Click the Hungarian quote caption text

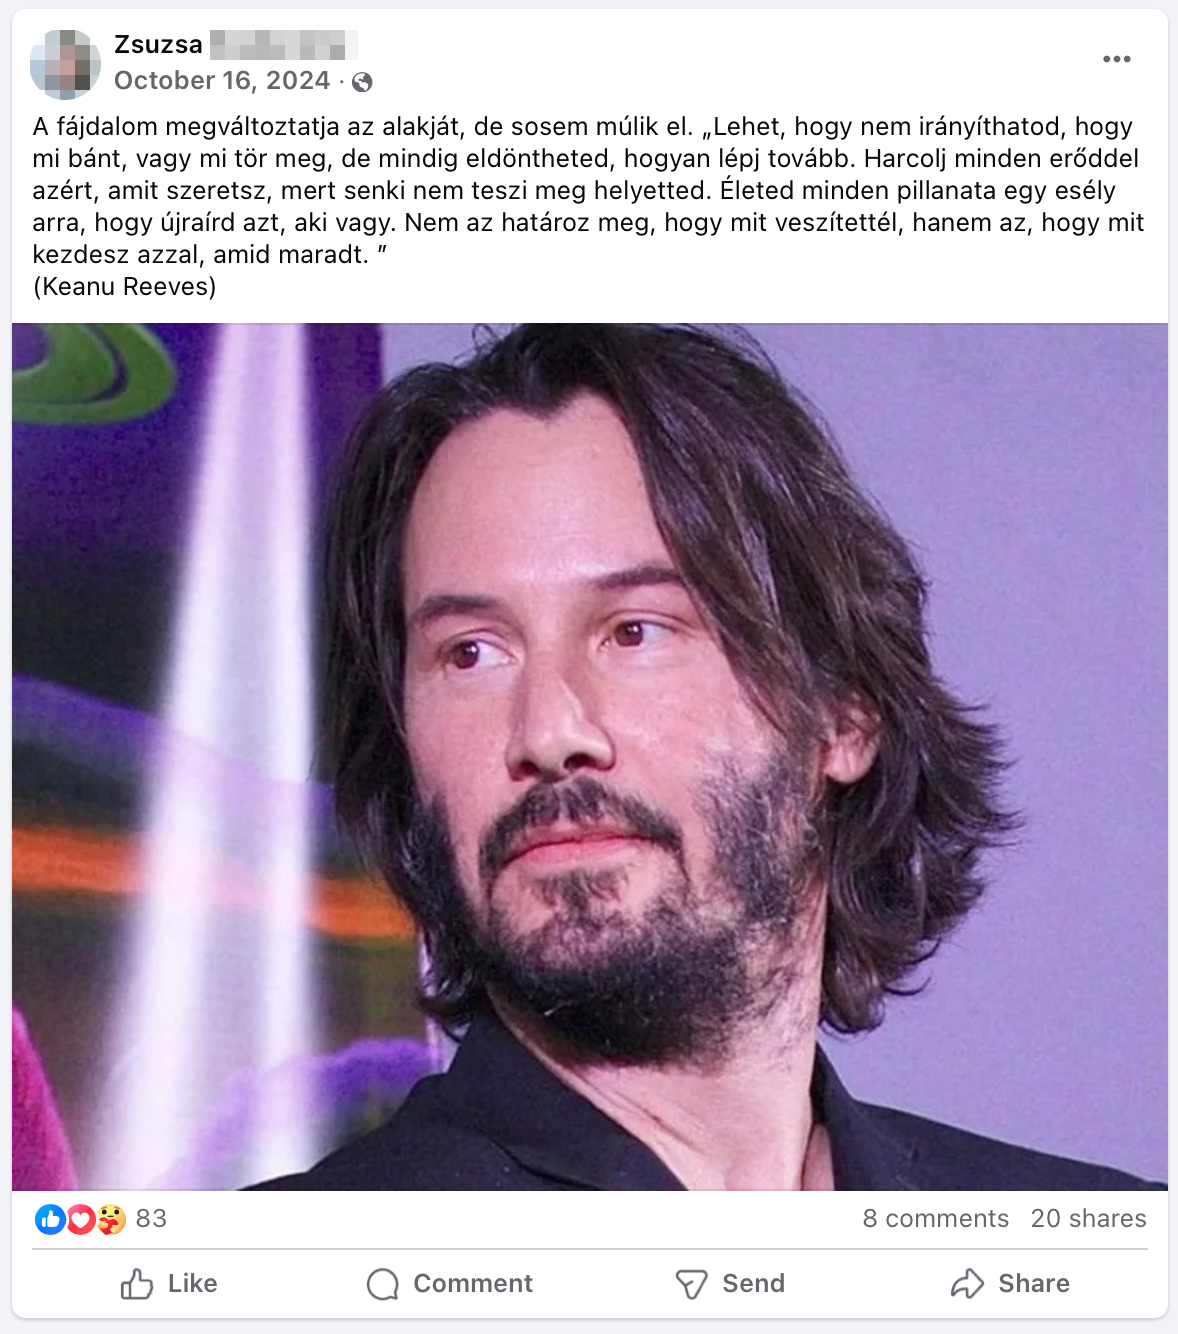point(588,206)
